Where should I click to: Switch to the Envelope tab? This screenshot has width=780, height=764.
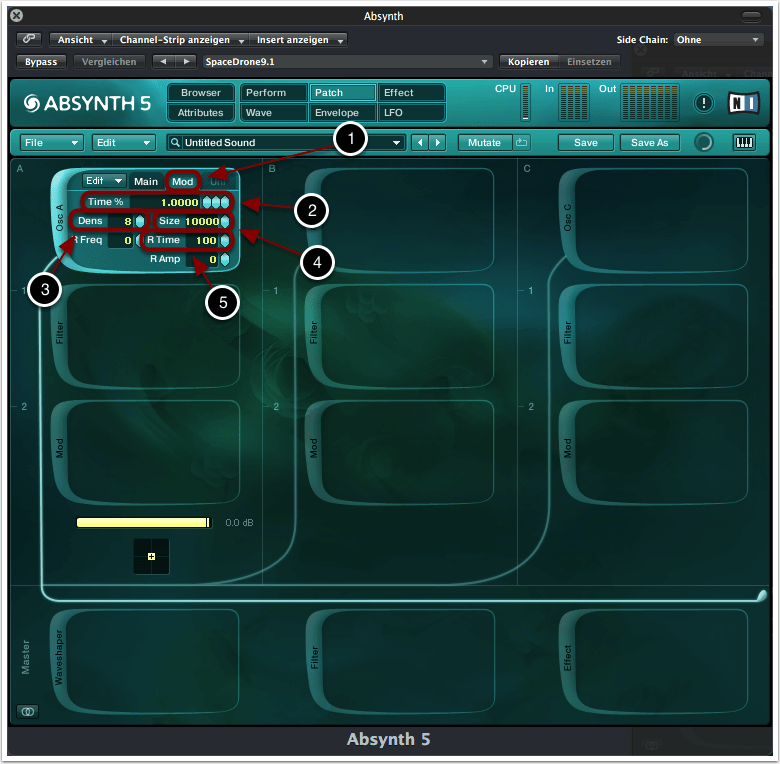click(337, 113)
